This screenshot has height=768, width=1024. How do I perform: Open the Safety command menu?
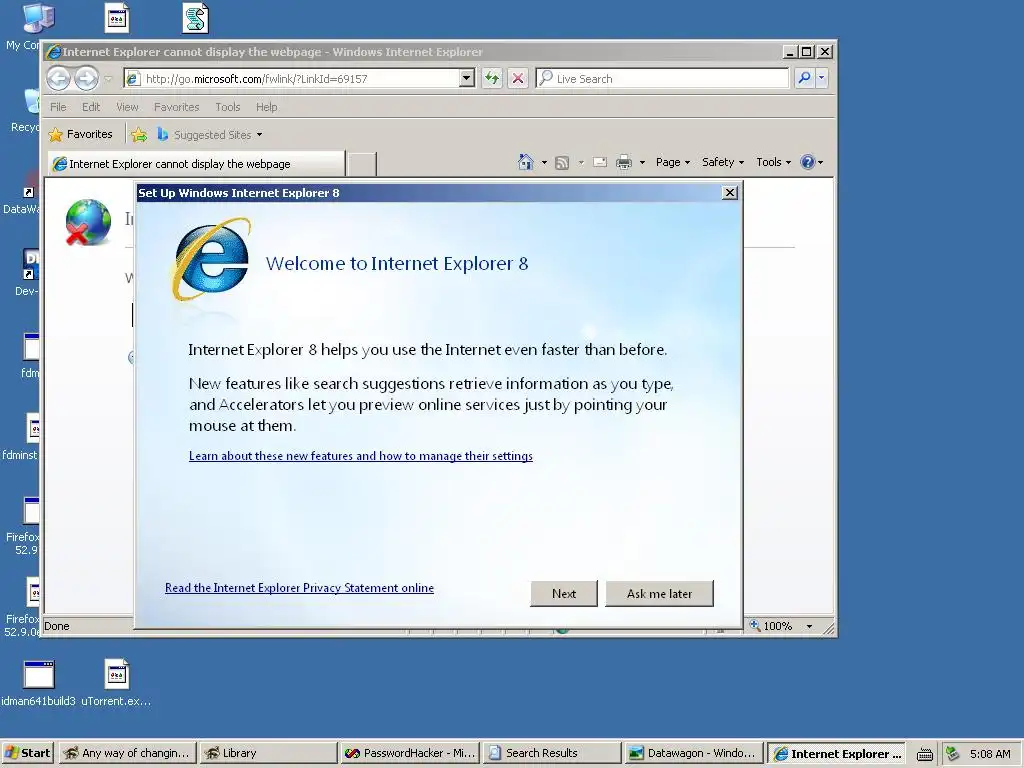[x=722, y=163]
